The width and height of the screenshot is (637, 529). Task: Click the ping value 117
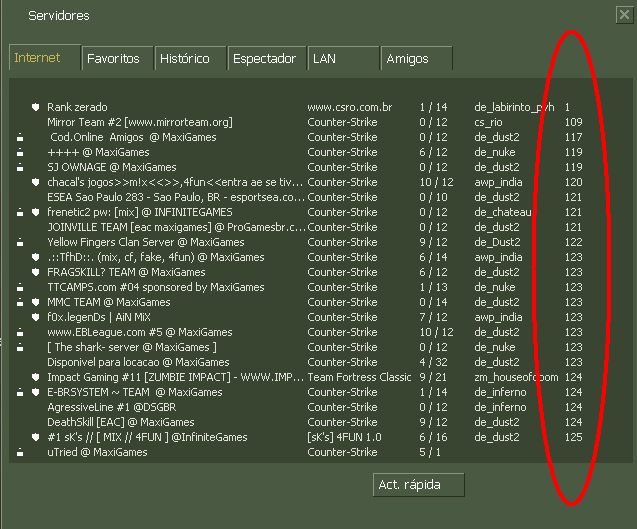(574, 137)
